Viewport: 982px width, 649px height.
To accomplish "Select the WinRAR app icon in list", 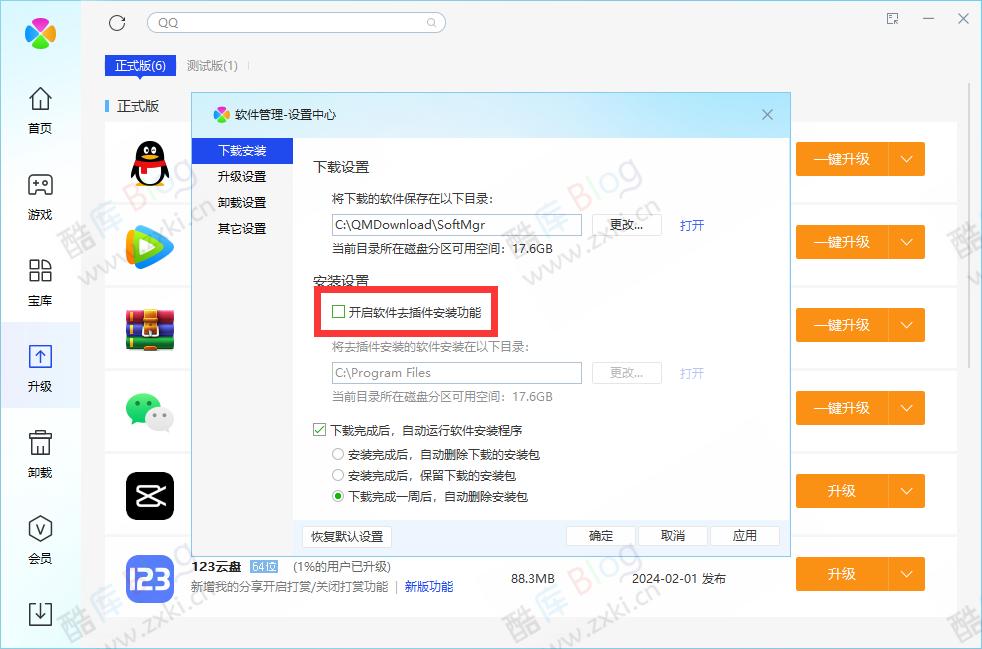I will pos(148,330).
